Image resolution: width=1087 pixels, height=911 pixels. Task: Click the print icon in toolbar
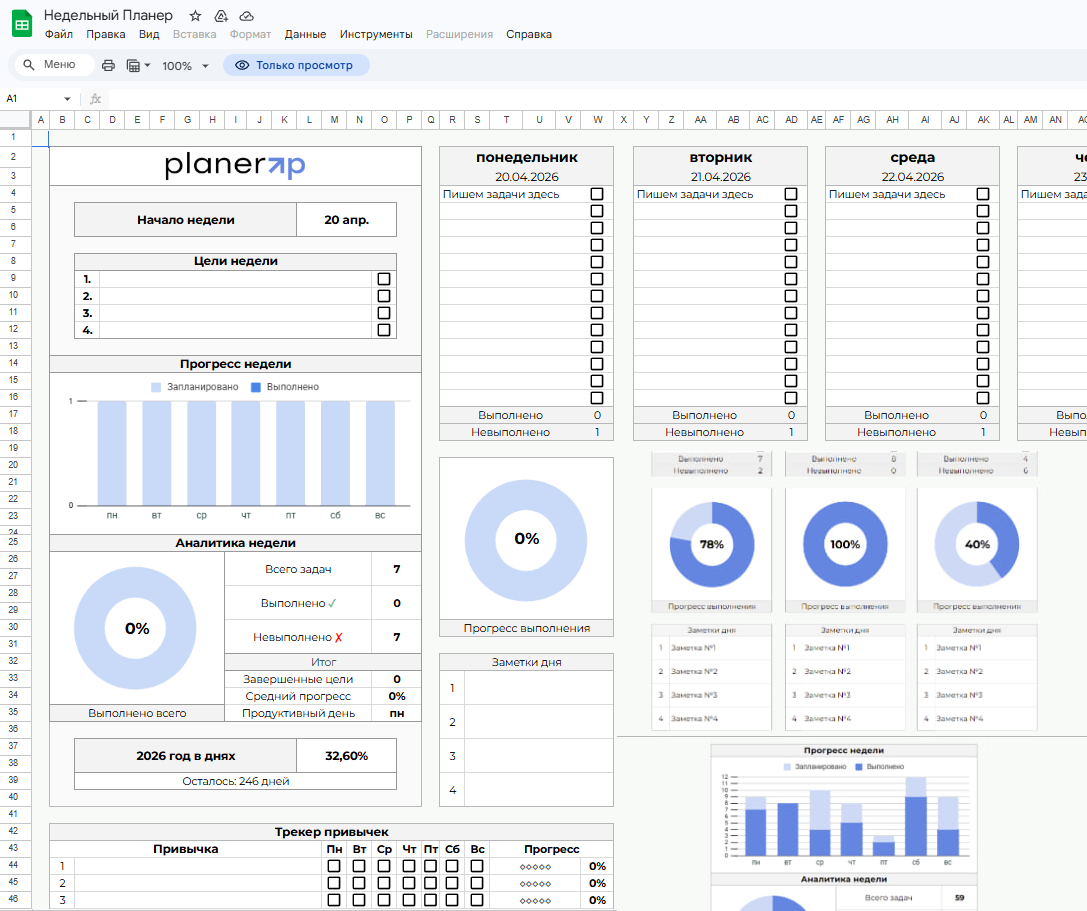108,65
